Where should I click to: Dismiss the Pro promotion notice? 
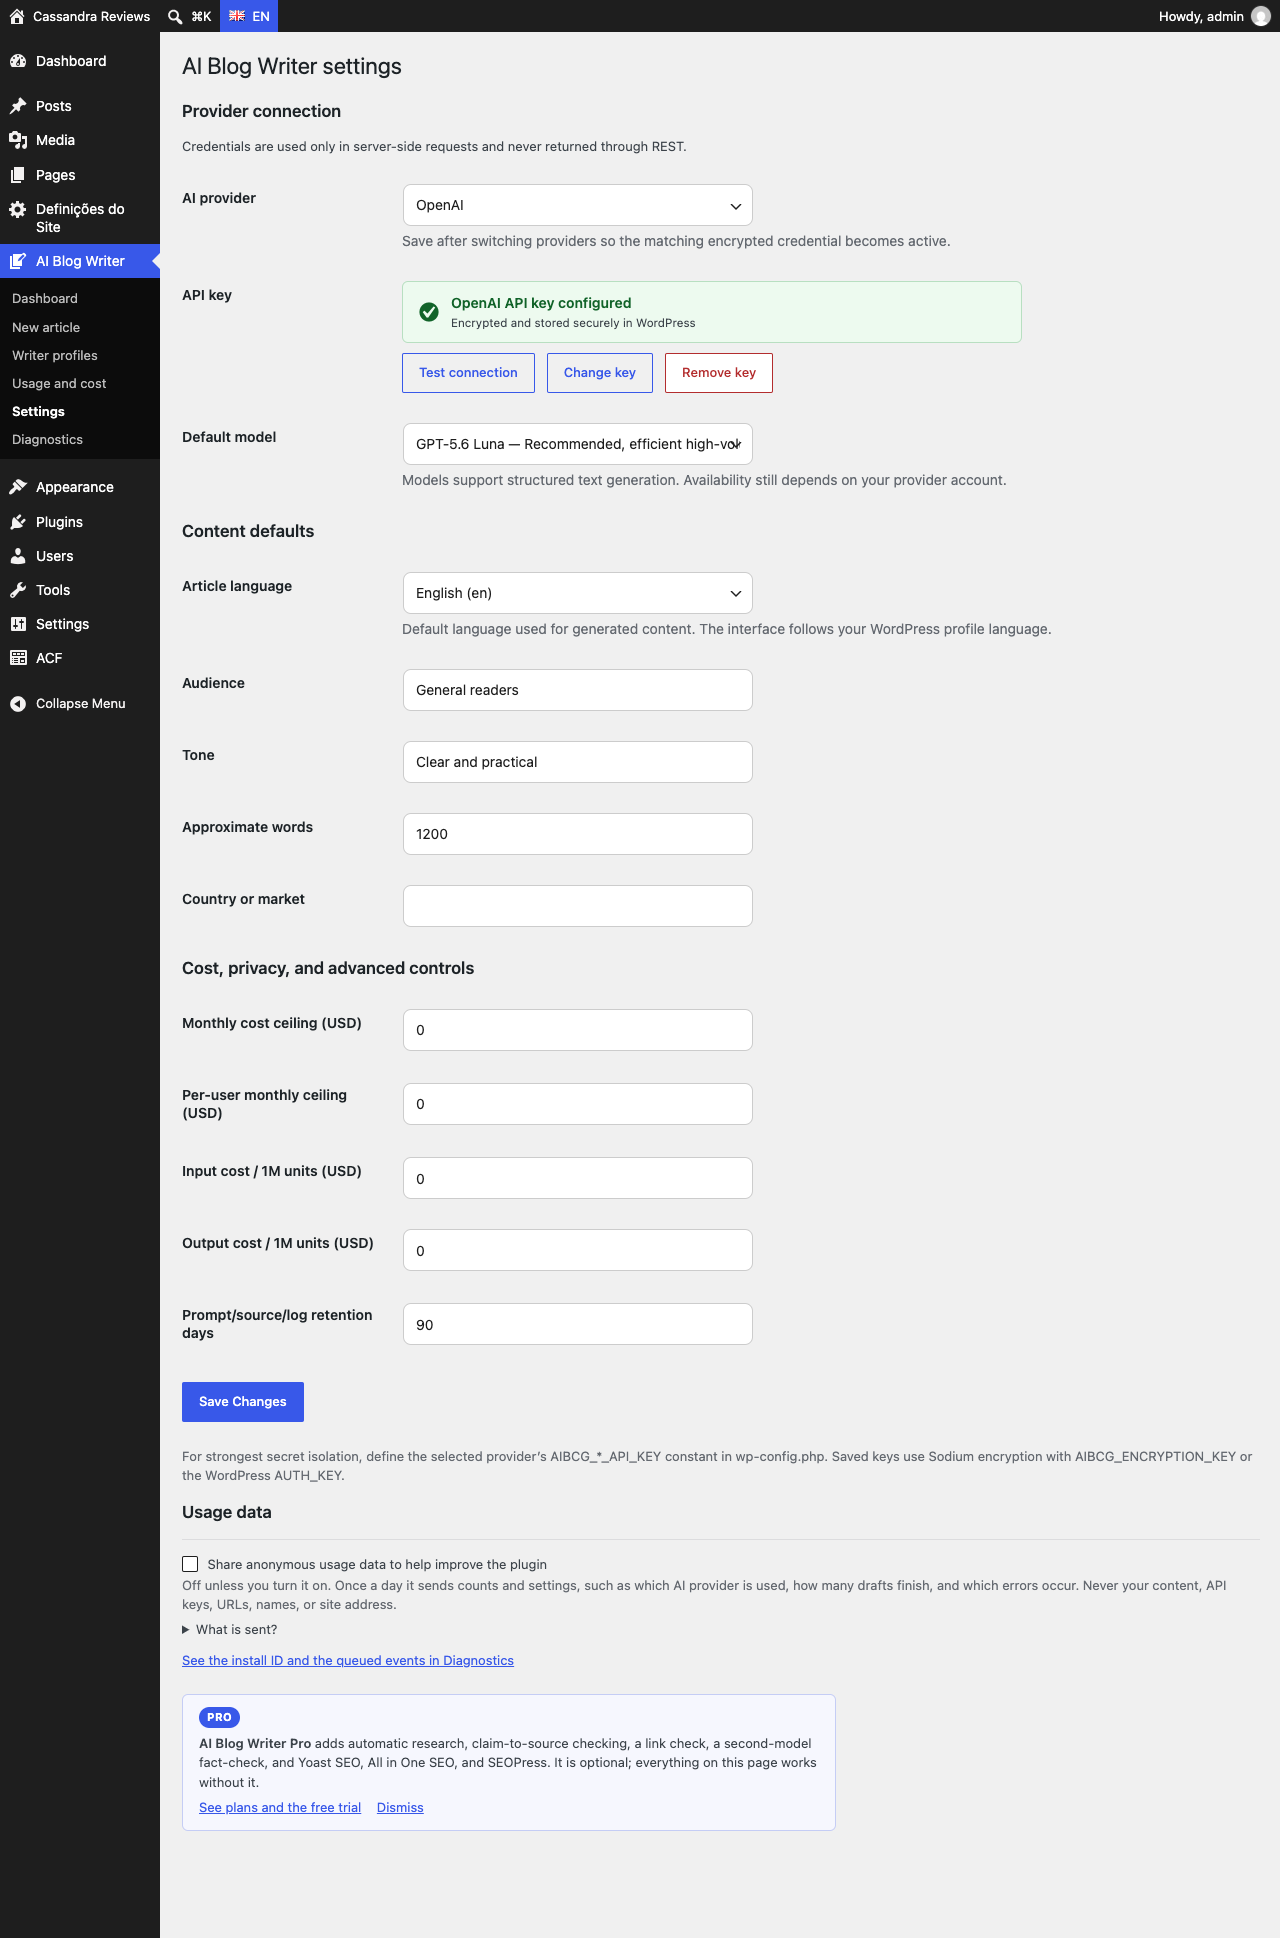click(x=400, y=1807)
